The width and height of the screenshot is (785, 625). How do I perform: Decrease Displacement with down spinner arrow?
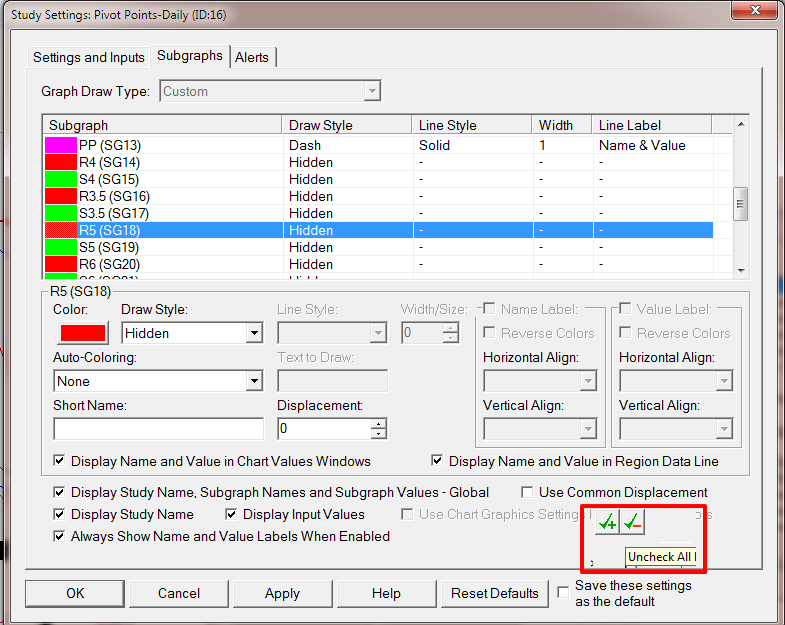point(379,434)
